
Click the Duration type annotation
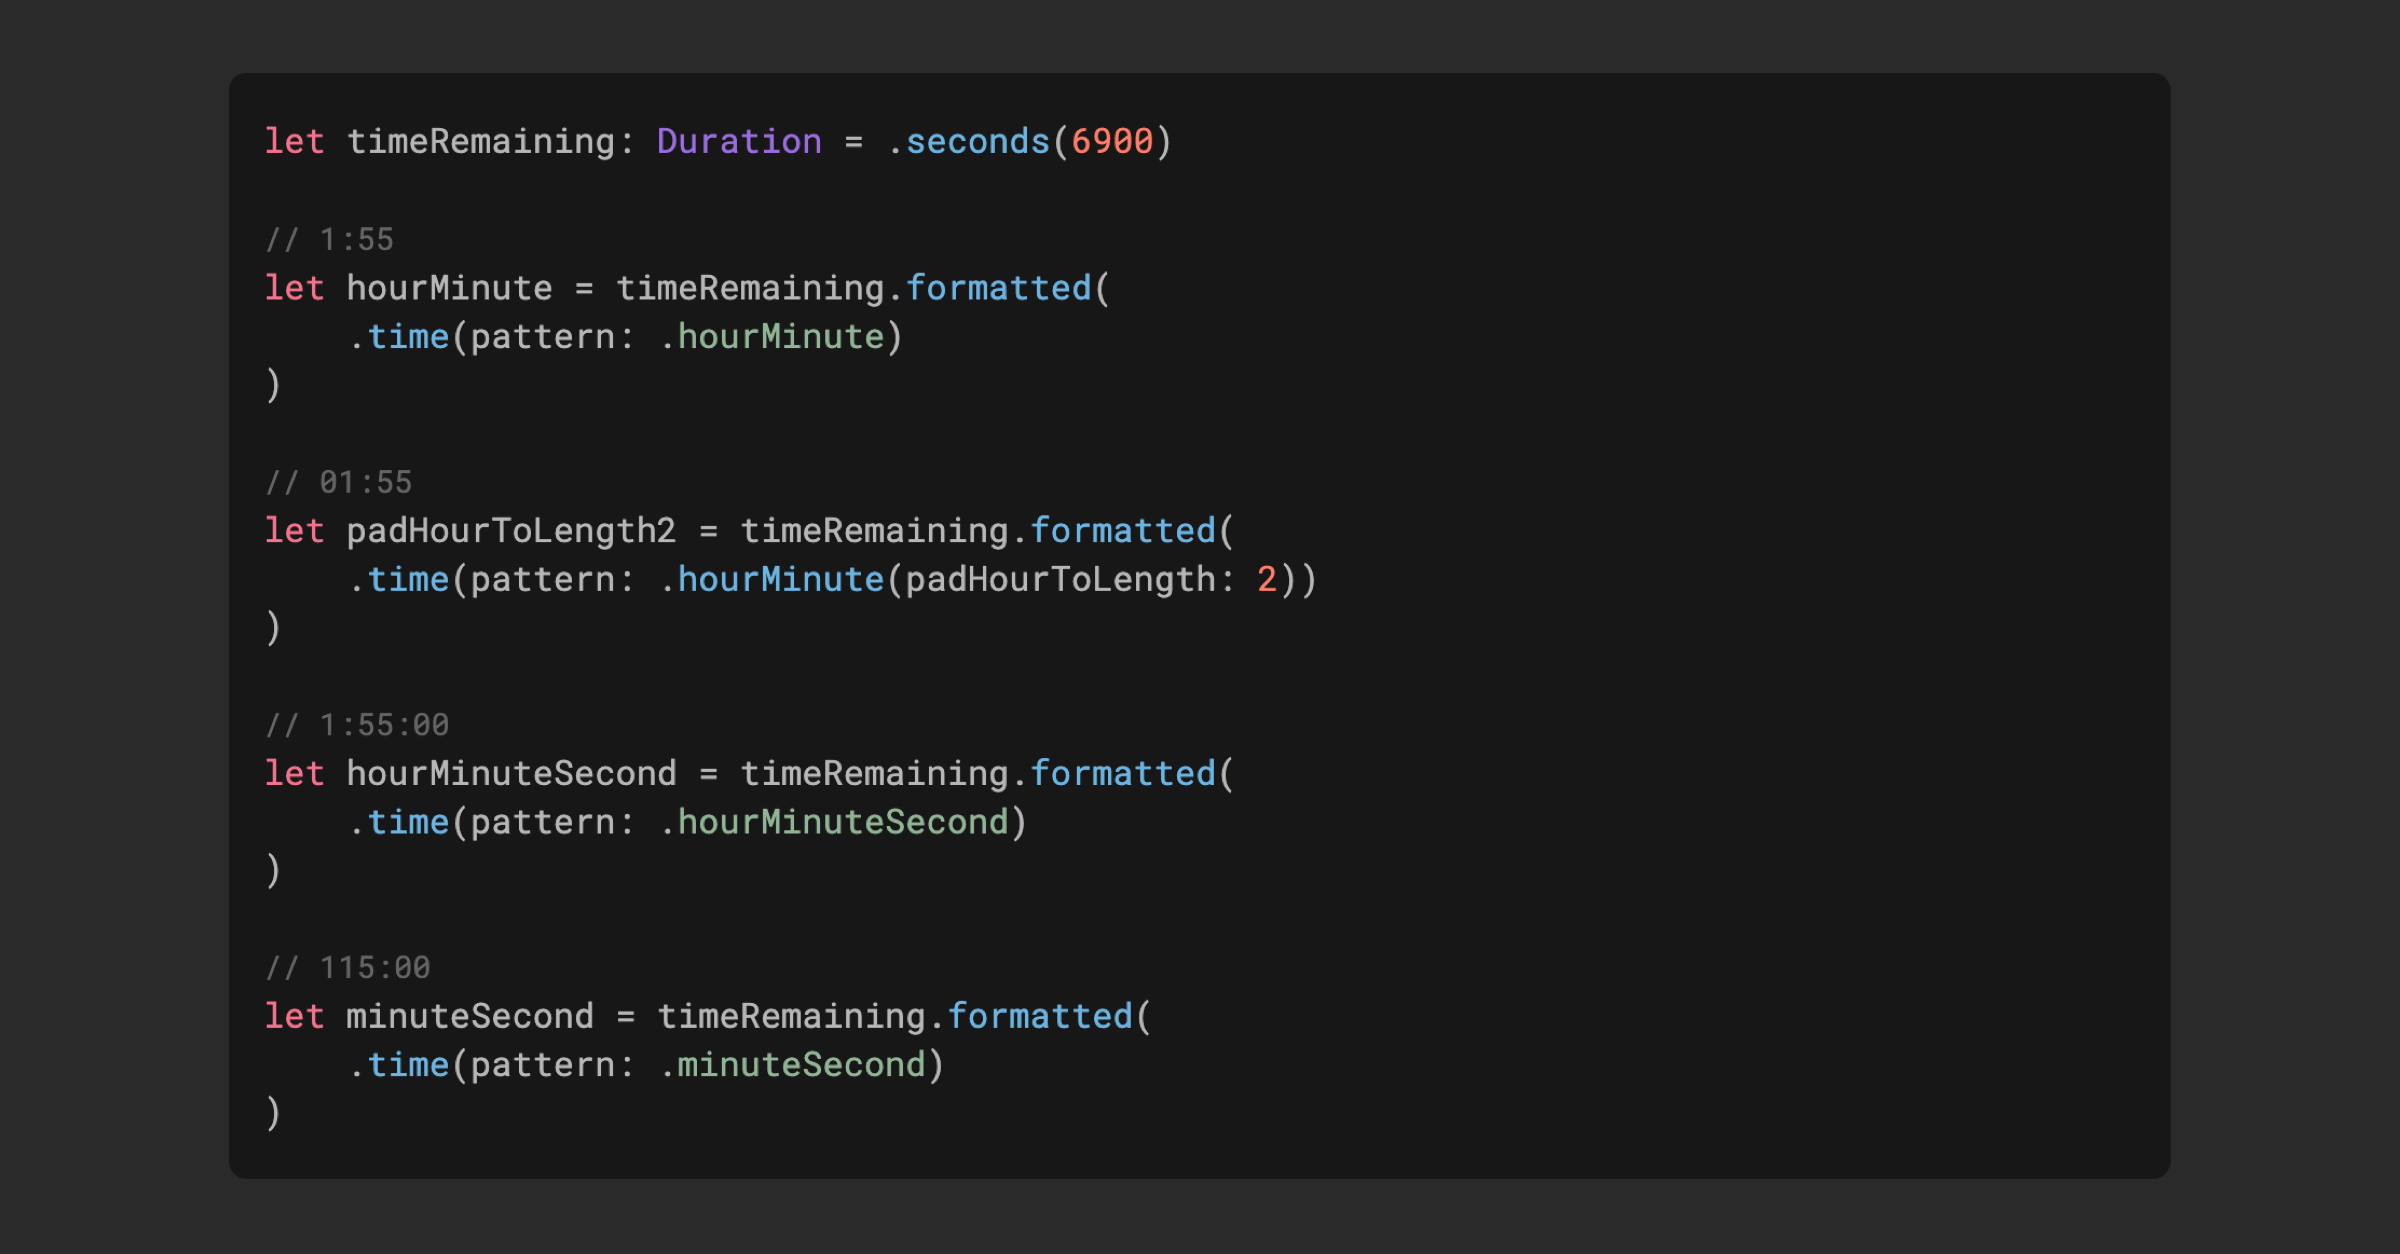point(738,141)
